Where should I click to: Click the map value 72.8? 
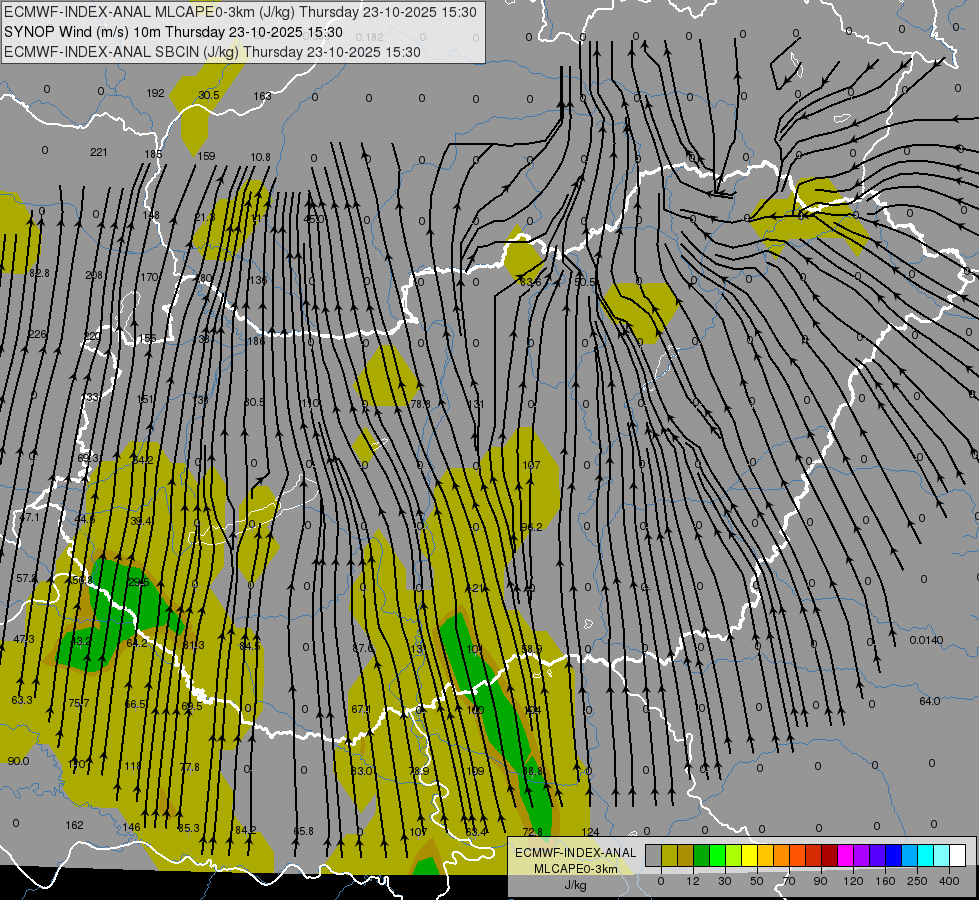[x=533, y=831]
